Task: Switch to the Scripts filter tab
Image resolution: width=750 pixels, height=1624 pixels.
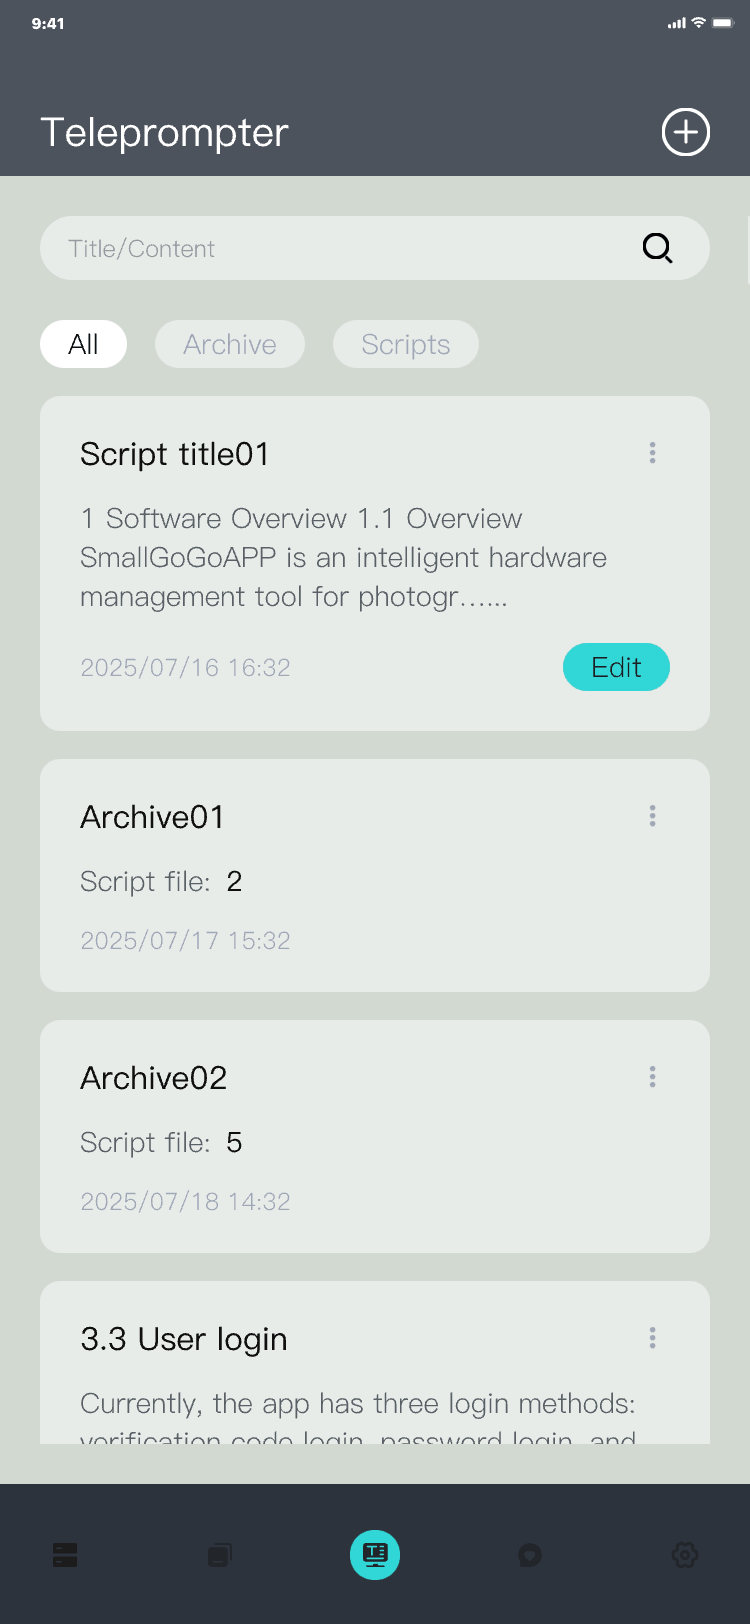Action: pyautogui.click(x=406, y=344)
